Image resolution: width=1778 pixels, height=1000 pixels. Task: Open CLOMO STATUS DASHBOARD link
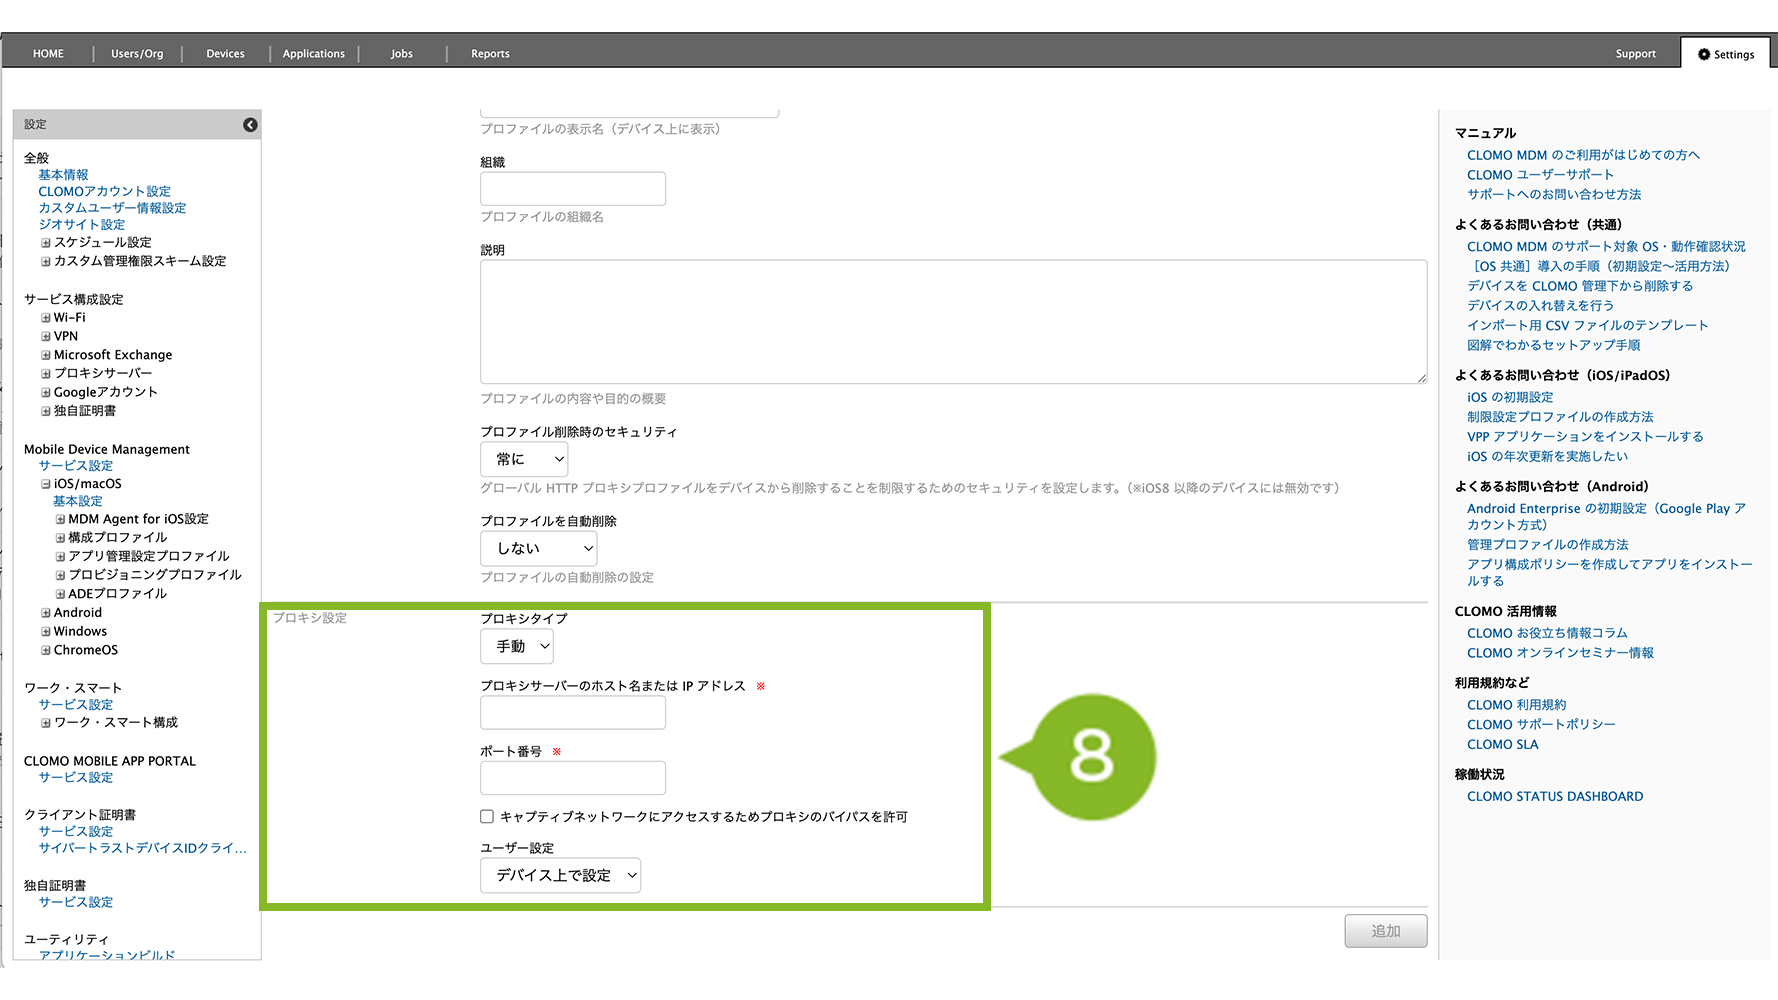click(1554, 797)
